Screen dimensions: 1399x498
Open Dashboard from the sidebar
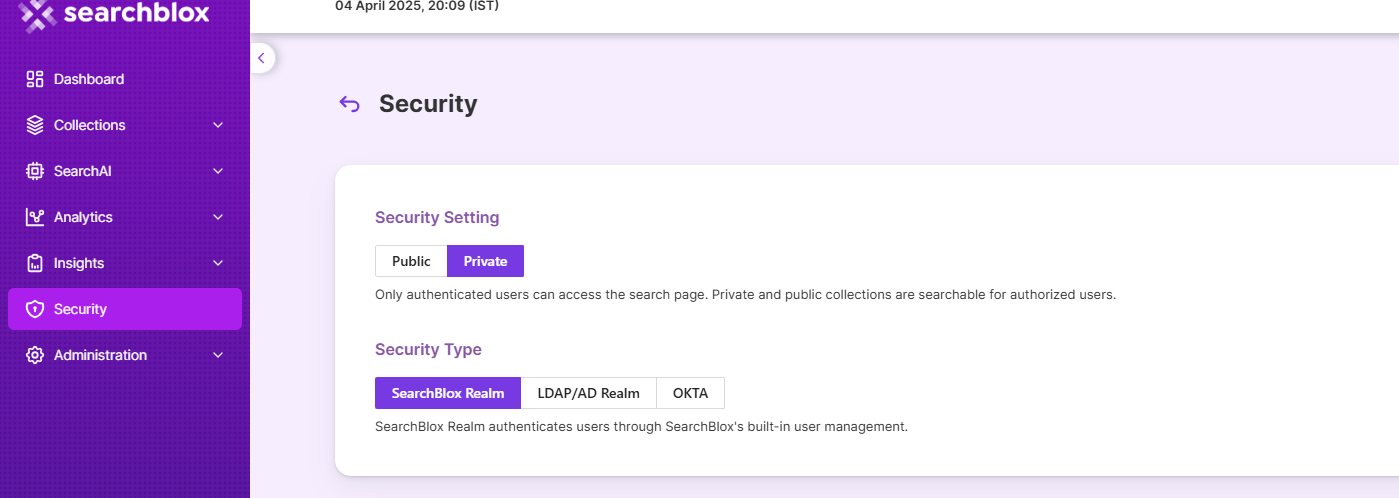[x=125, y=79]
